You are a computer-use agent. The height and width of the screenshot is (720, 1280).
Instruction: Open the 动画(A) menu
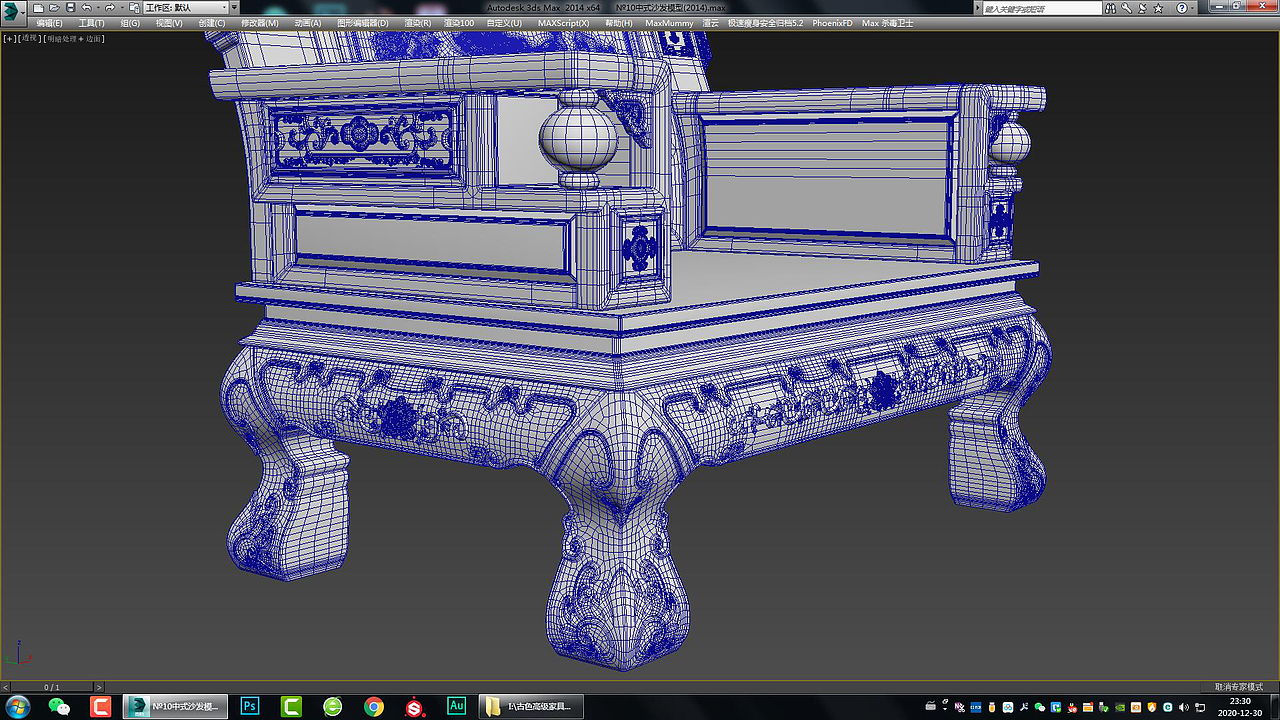[308, 23]
